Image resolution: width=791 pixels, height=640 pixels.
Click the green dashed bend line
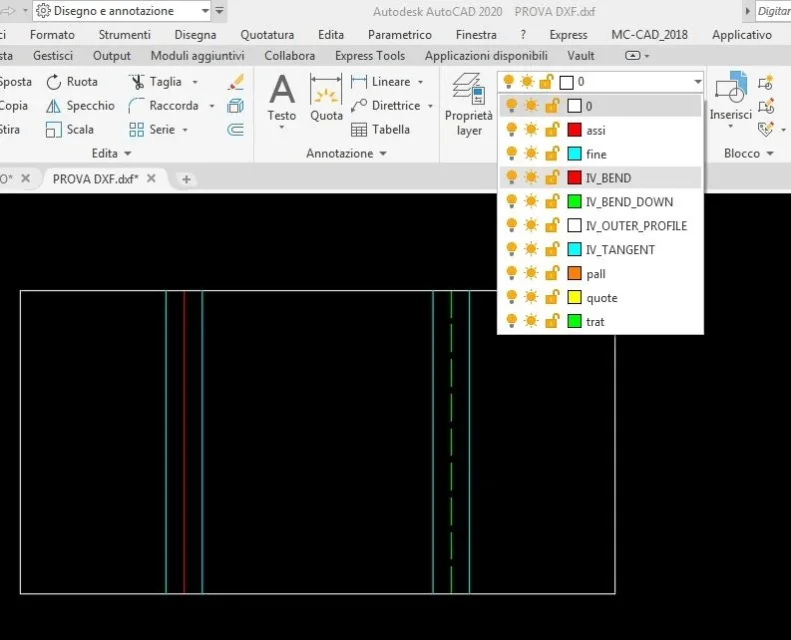[x=451, y=442]
